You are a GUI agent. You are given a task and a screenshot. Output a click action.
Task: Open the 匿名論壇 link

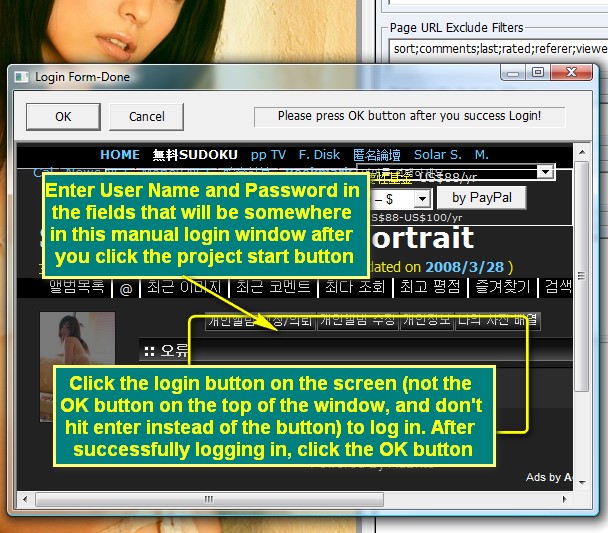click(x=377, y=155)
